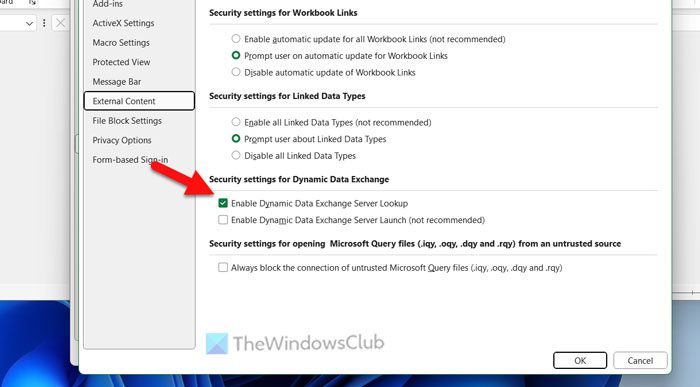Viewport: 700px width, 387px height.
Task: Confirm the dialog with OK
Action: pyautogui.click(x=580, y=360)
